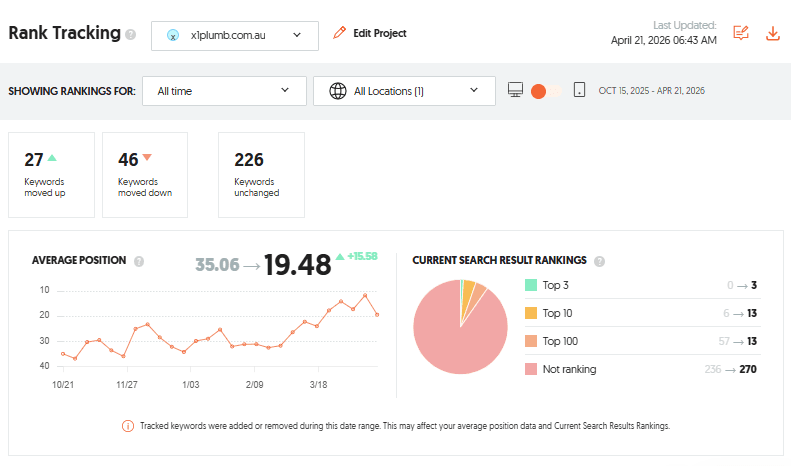Click the Top 100 orange legend swatch

tap(531, 341)
